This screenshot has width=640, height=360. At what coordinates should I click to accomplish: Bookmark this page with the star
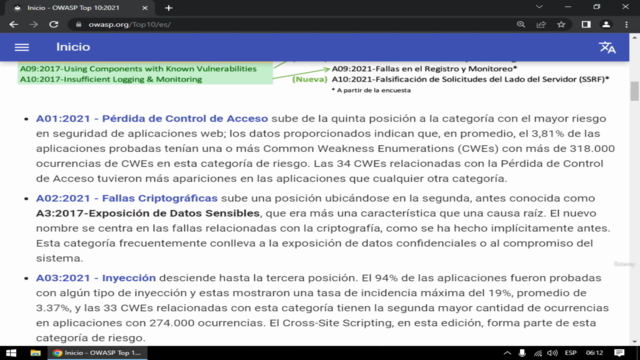click(x=561, y=24)
